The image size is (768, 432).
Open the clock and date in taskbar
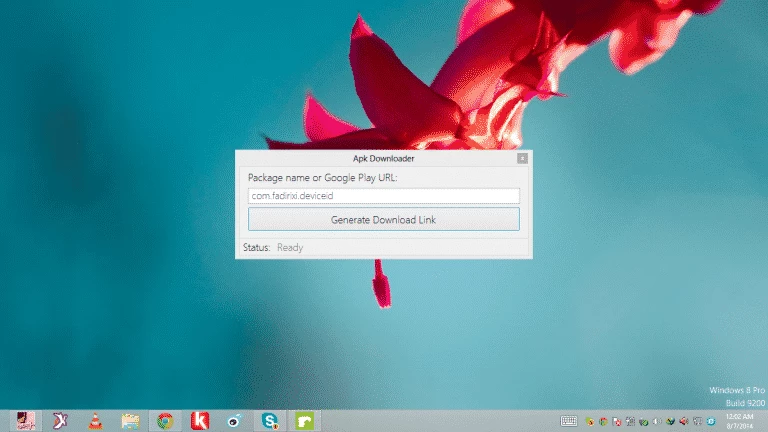click(x=739, y=421)
